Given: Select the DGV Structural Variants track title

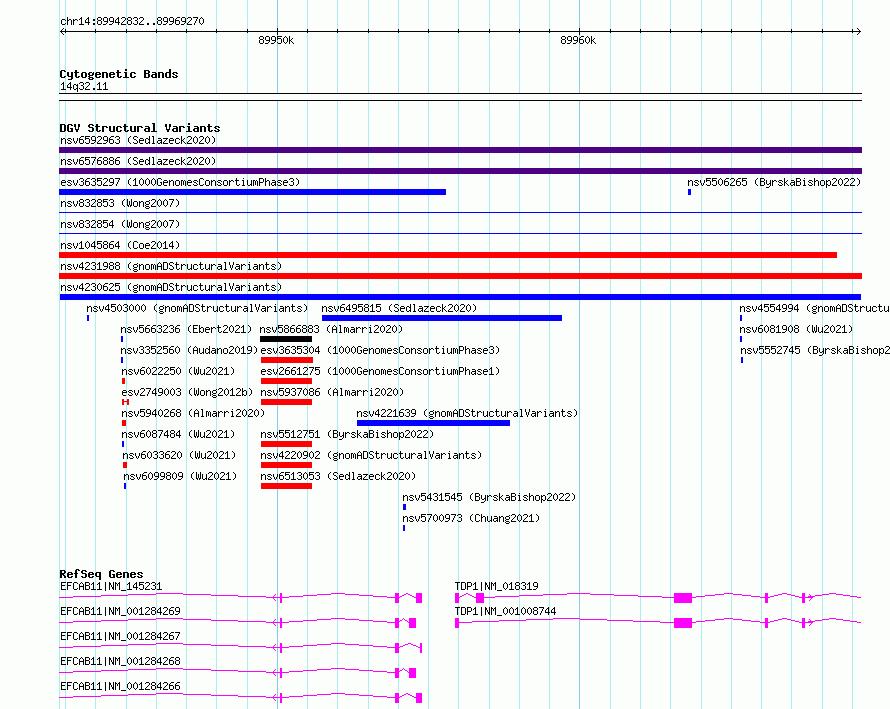Looking at the screenshot, I should coord(140,128).
